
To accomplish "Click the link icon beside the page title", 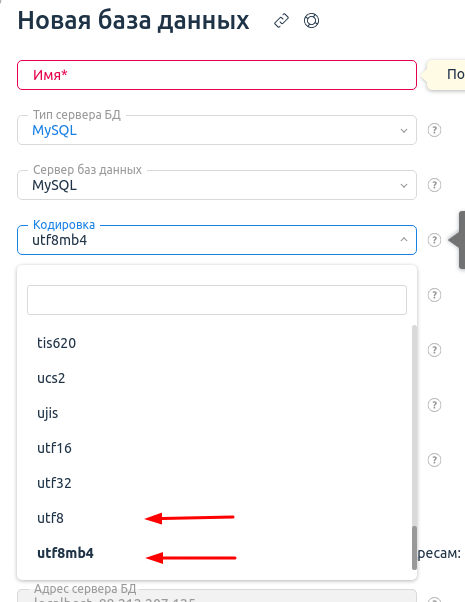I will click(281, 21).
